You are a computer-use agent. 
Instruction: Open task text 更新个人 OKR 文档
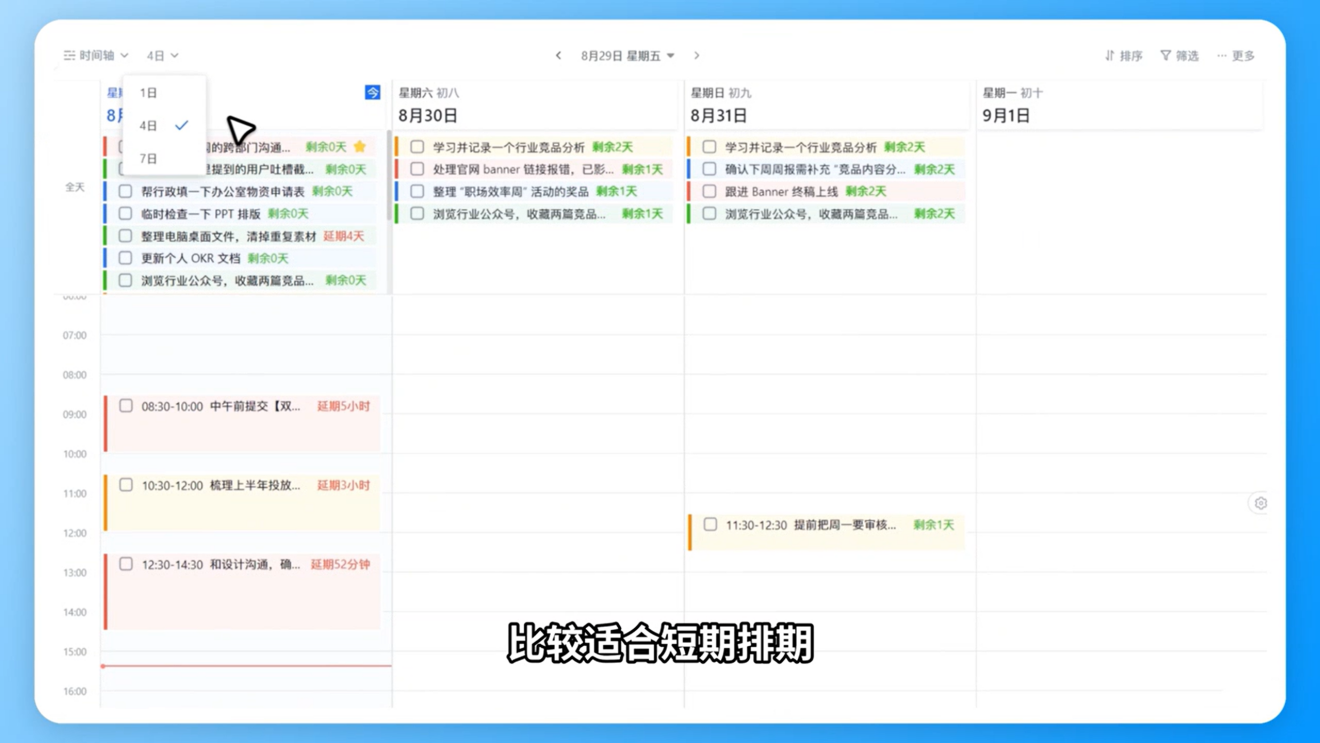click(x=191, y=258)
